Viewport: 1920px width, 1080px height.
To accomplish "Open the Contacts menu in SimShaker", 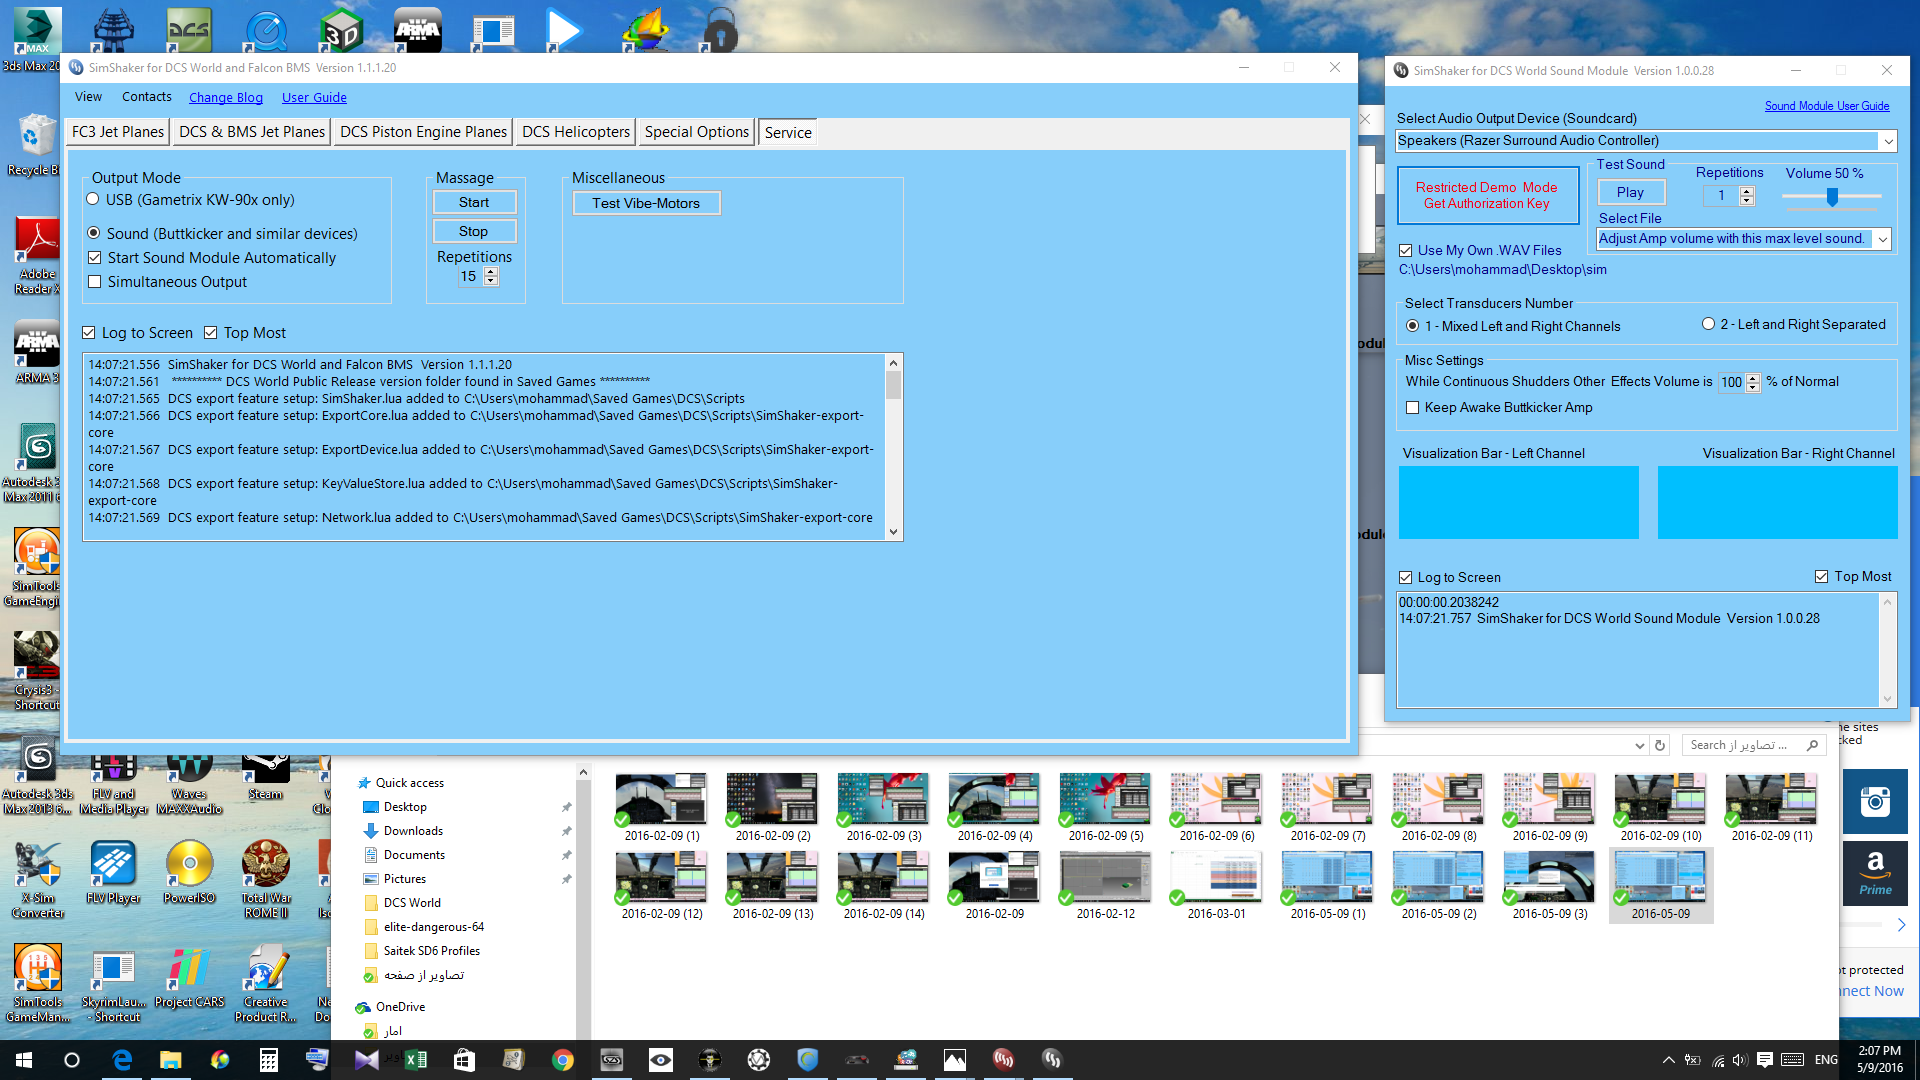I will tap(147, 97).
